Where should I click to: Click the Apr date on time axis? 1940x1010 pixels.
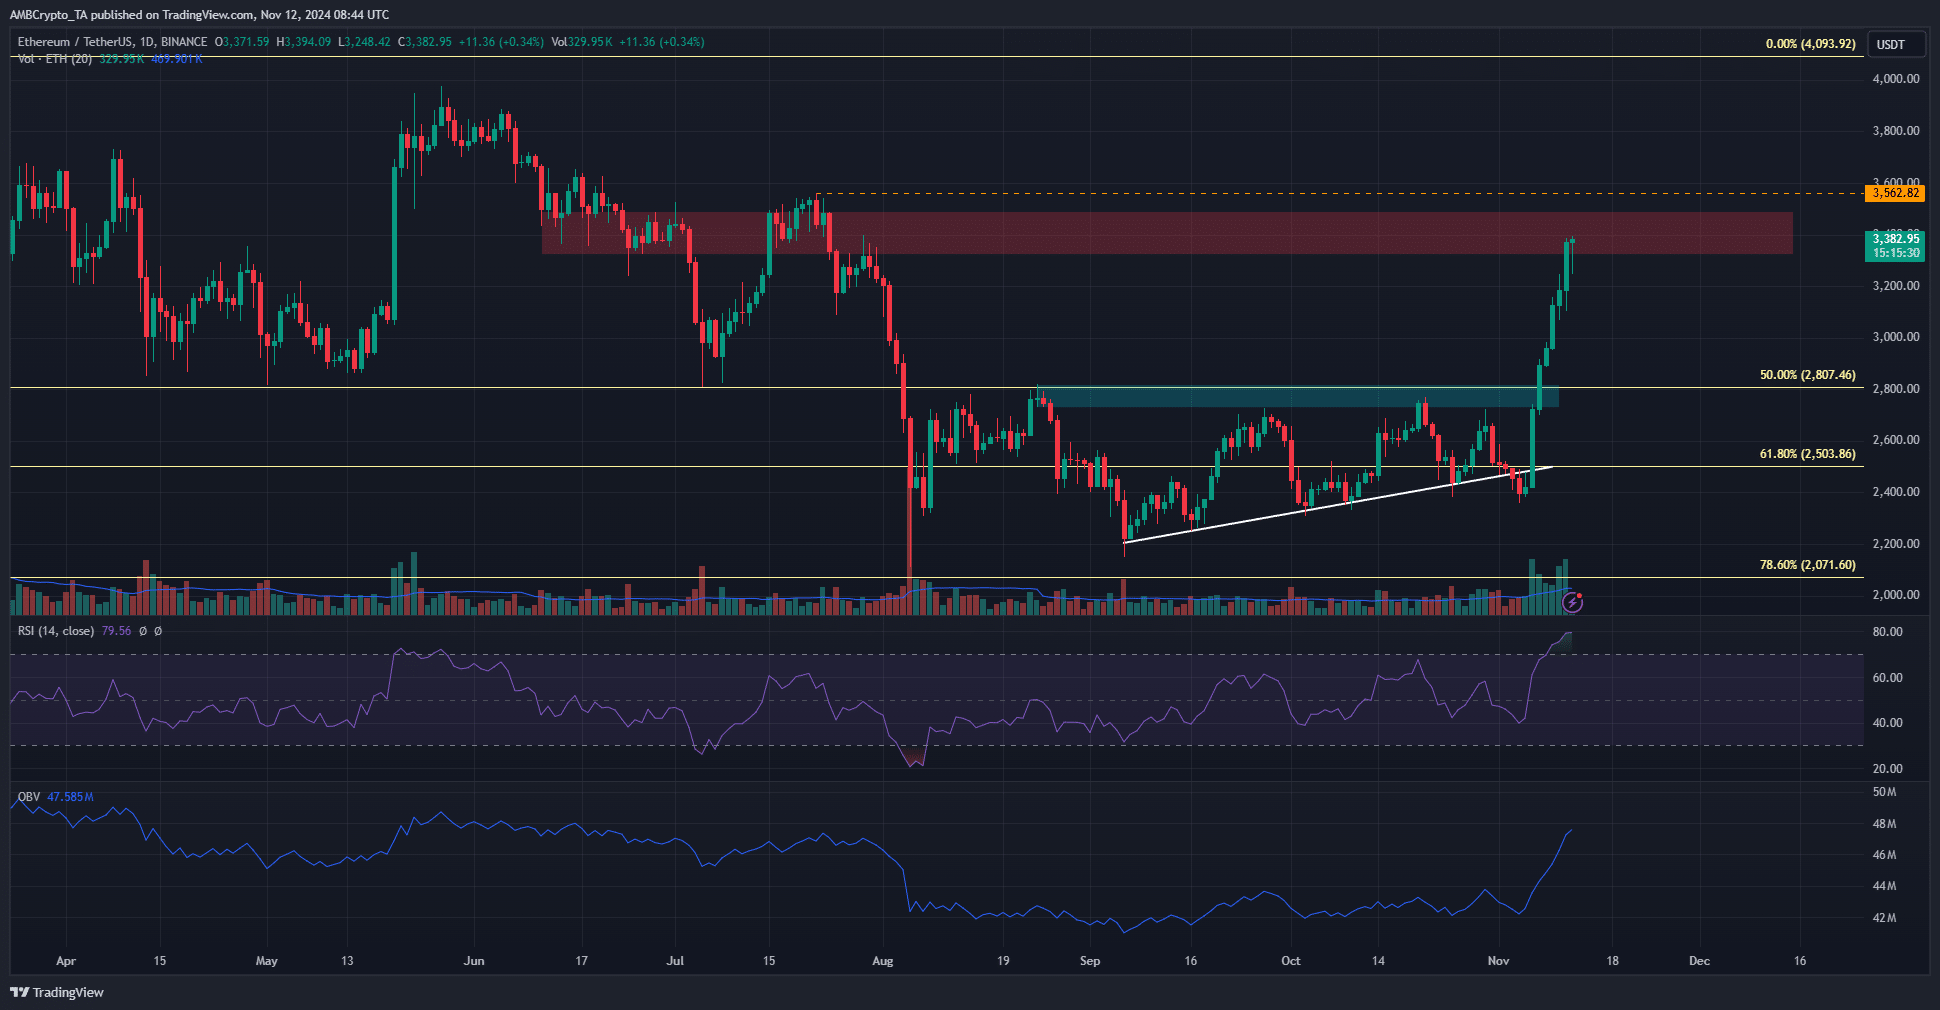tap(66, 961)
